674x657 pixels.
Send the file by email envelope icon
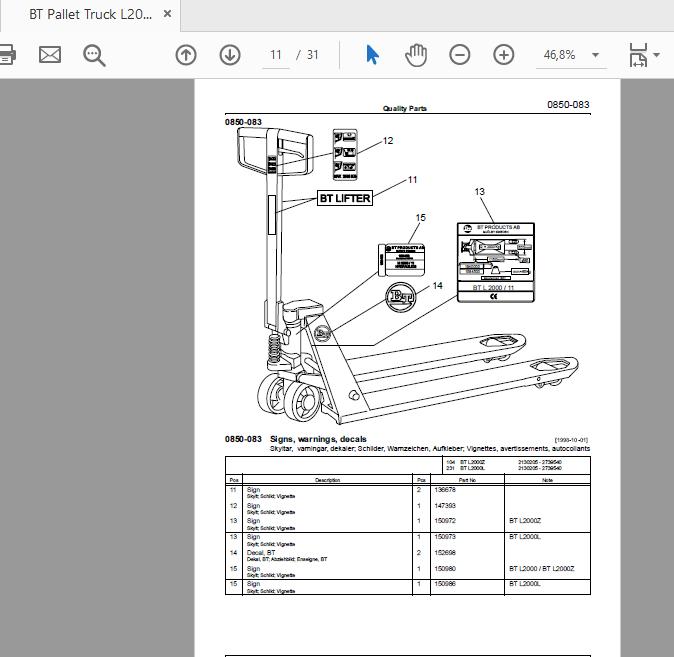coord(50,55)
